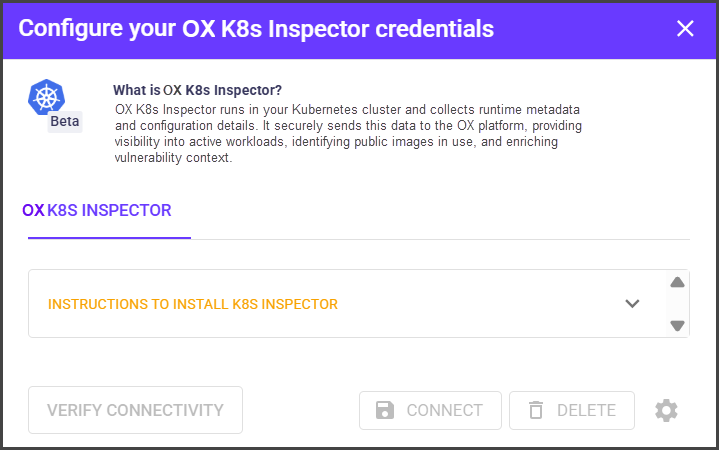This screenshot has height=450, width=719.
Task: Open settings with the gear icon
Action: (x=666, y=410)
